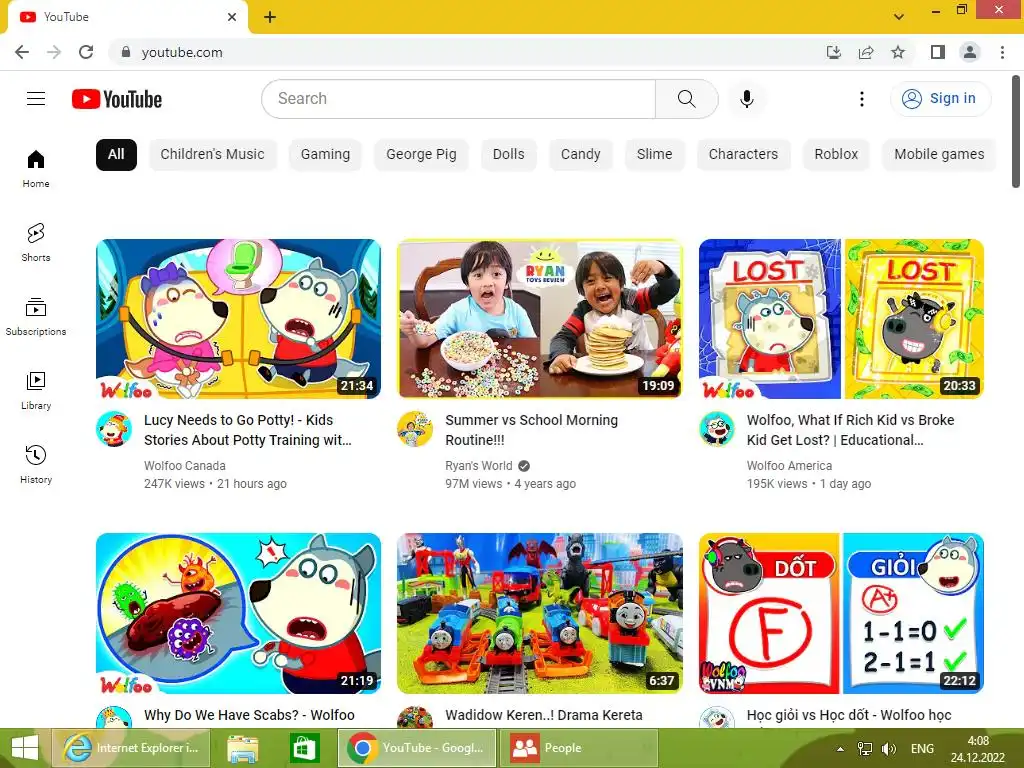Open Thomas trains video thumbnail 6:37

pos(539,613)
